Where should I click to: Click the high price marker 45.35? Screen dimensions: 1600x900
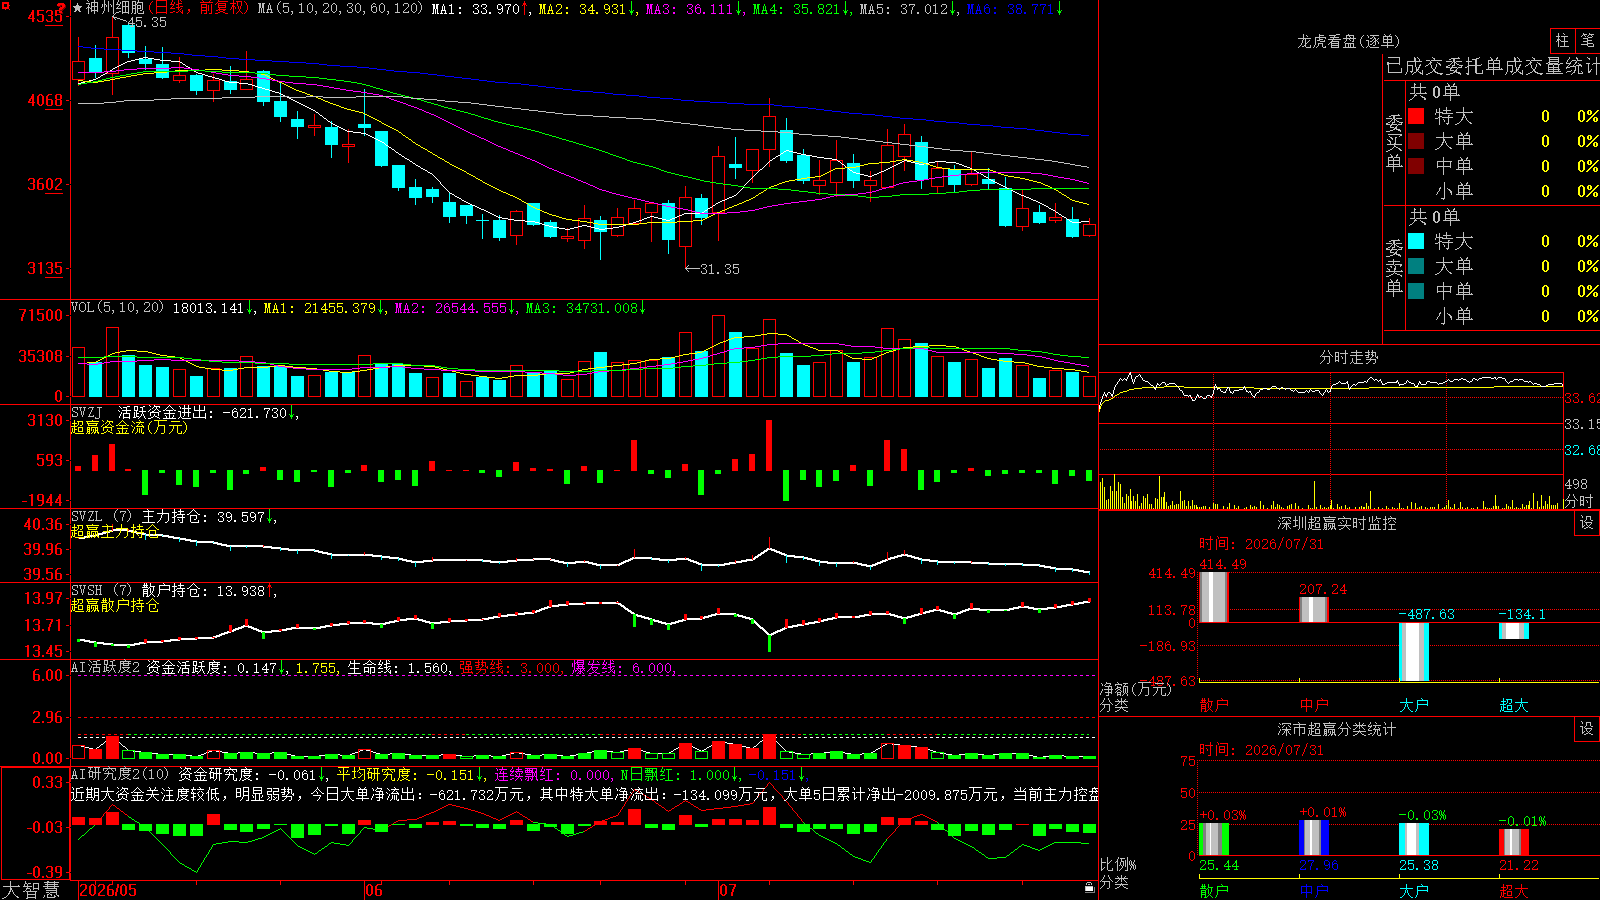pyautogui.click(x=147, y=22)
